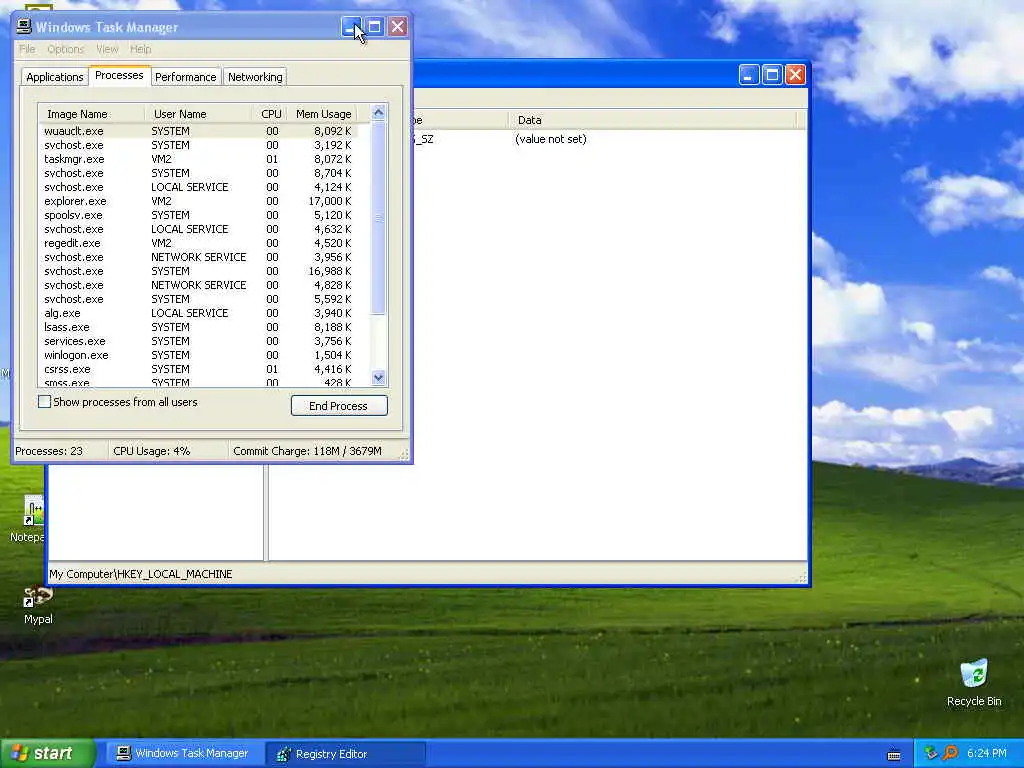Click the End Process button
Image resolution: width=1024 pixels, height=768 pixels.
pos(339,406)
